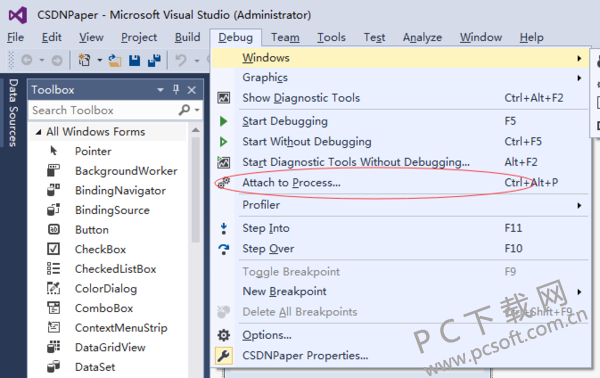Click the Navigate Backward arrow icon
The width and height of the screenshot is (600, 378).
tap(27, 60)
